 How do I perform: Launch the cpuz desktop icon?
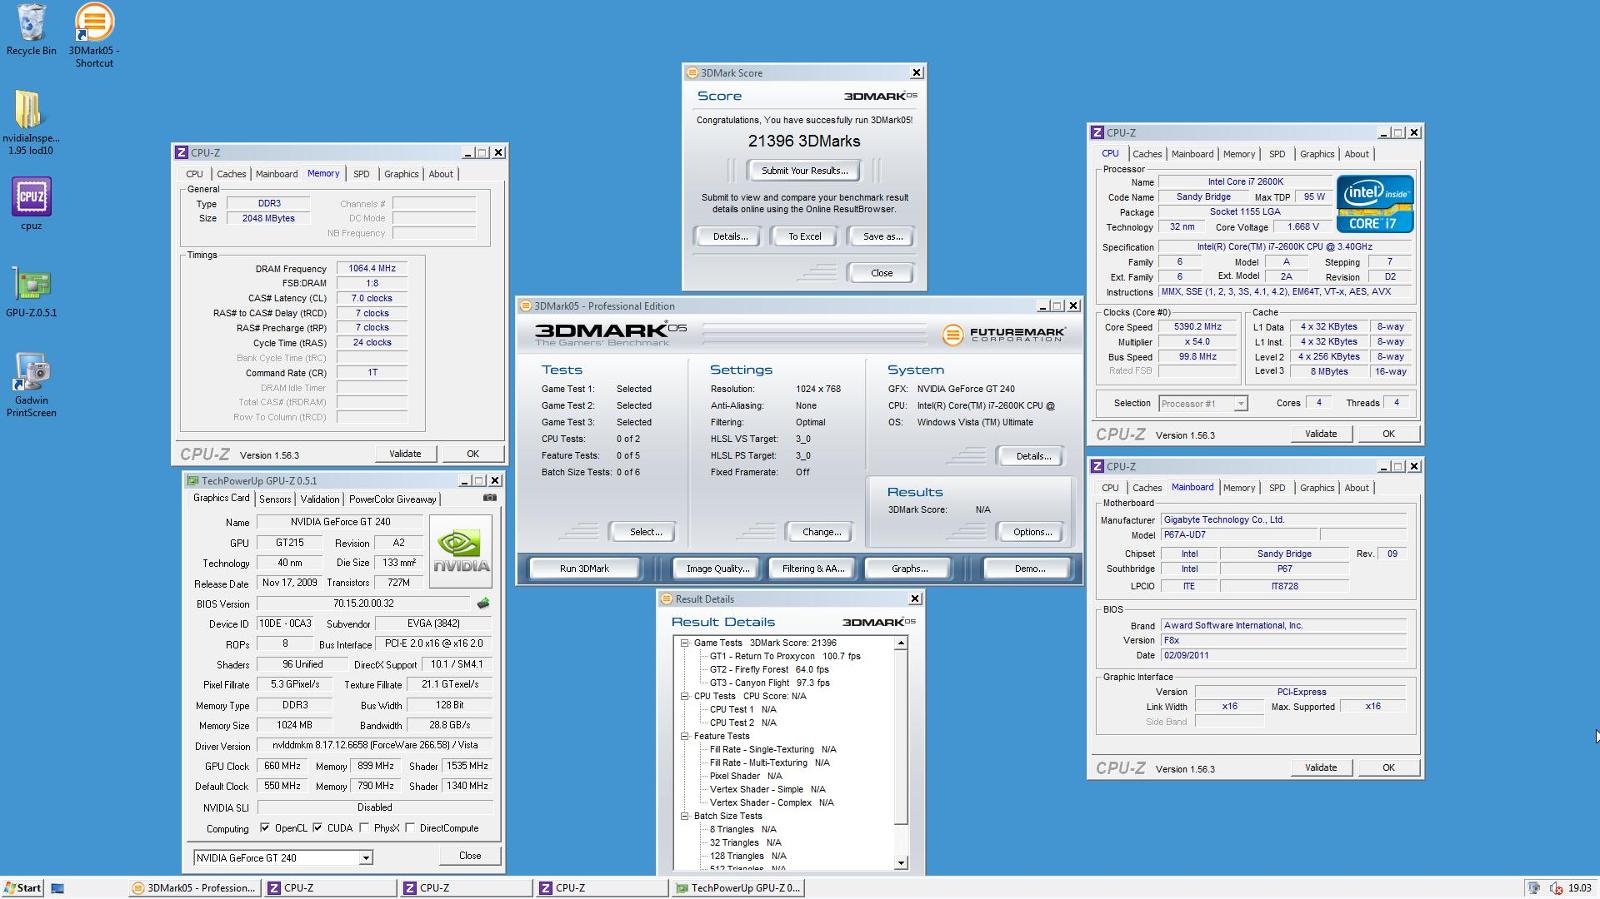(31, 204)
